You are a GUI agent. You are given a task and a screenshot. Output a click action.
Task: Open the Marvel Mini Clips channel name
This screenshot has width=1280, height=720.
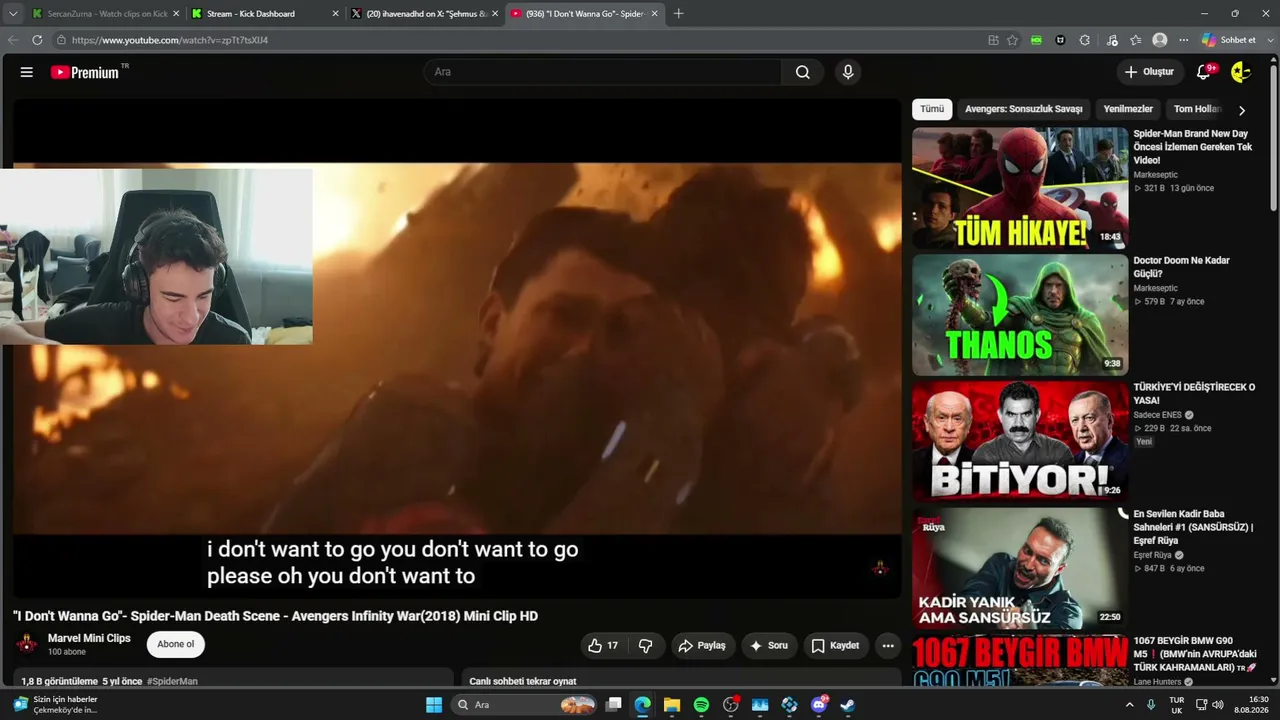pyautogui.click(x=89, y=638)
